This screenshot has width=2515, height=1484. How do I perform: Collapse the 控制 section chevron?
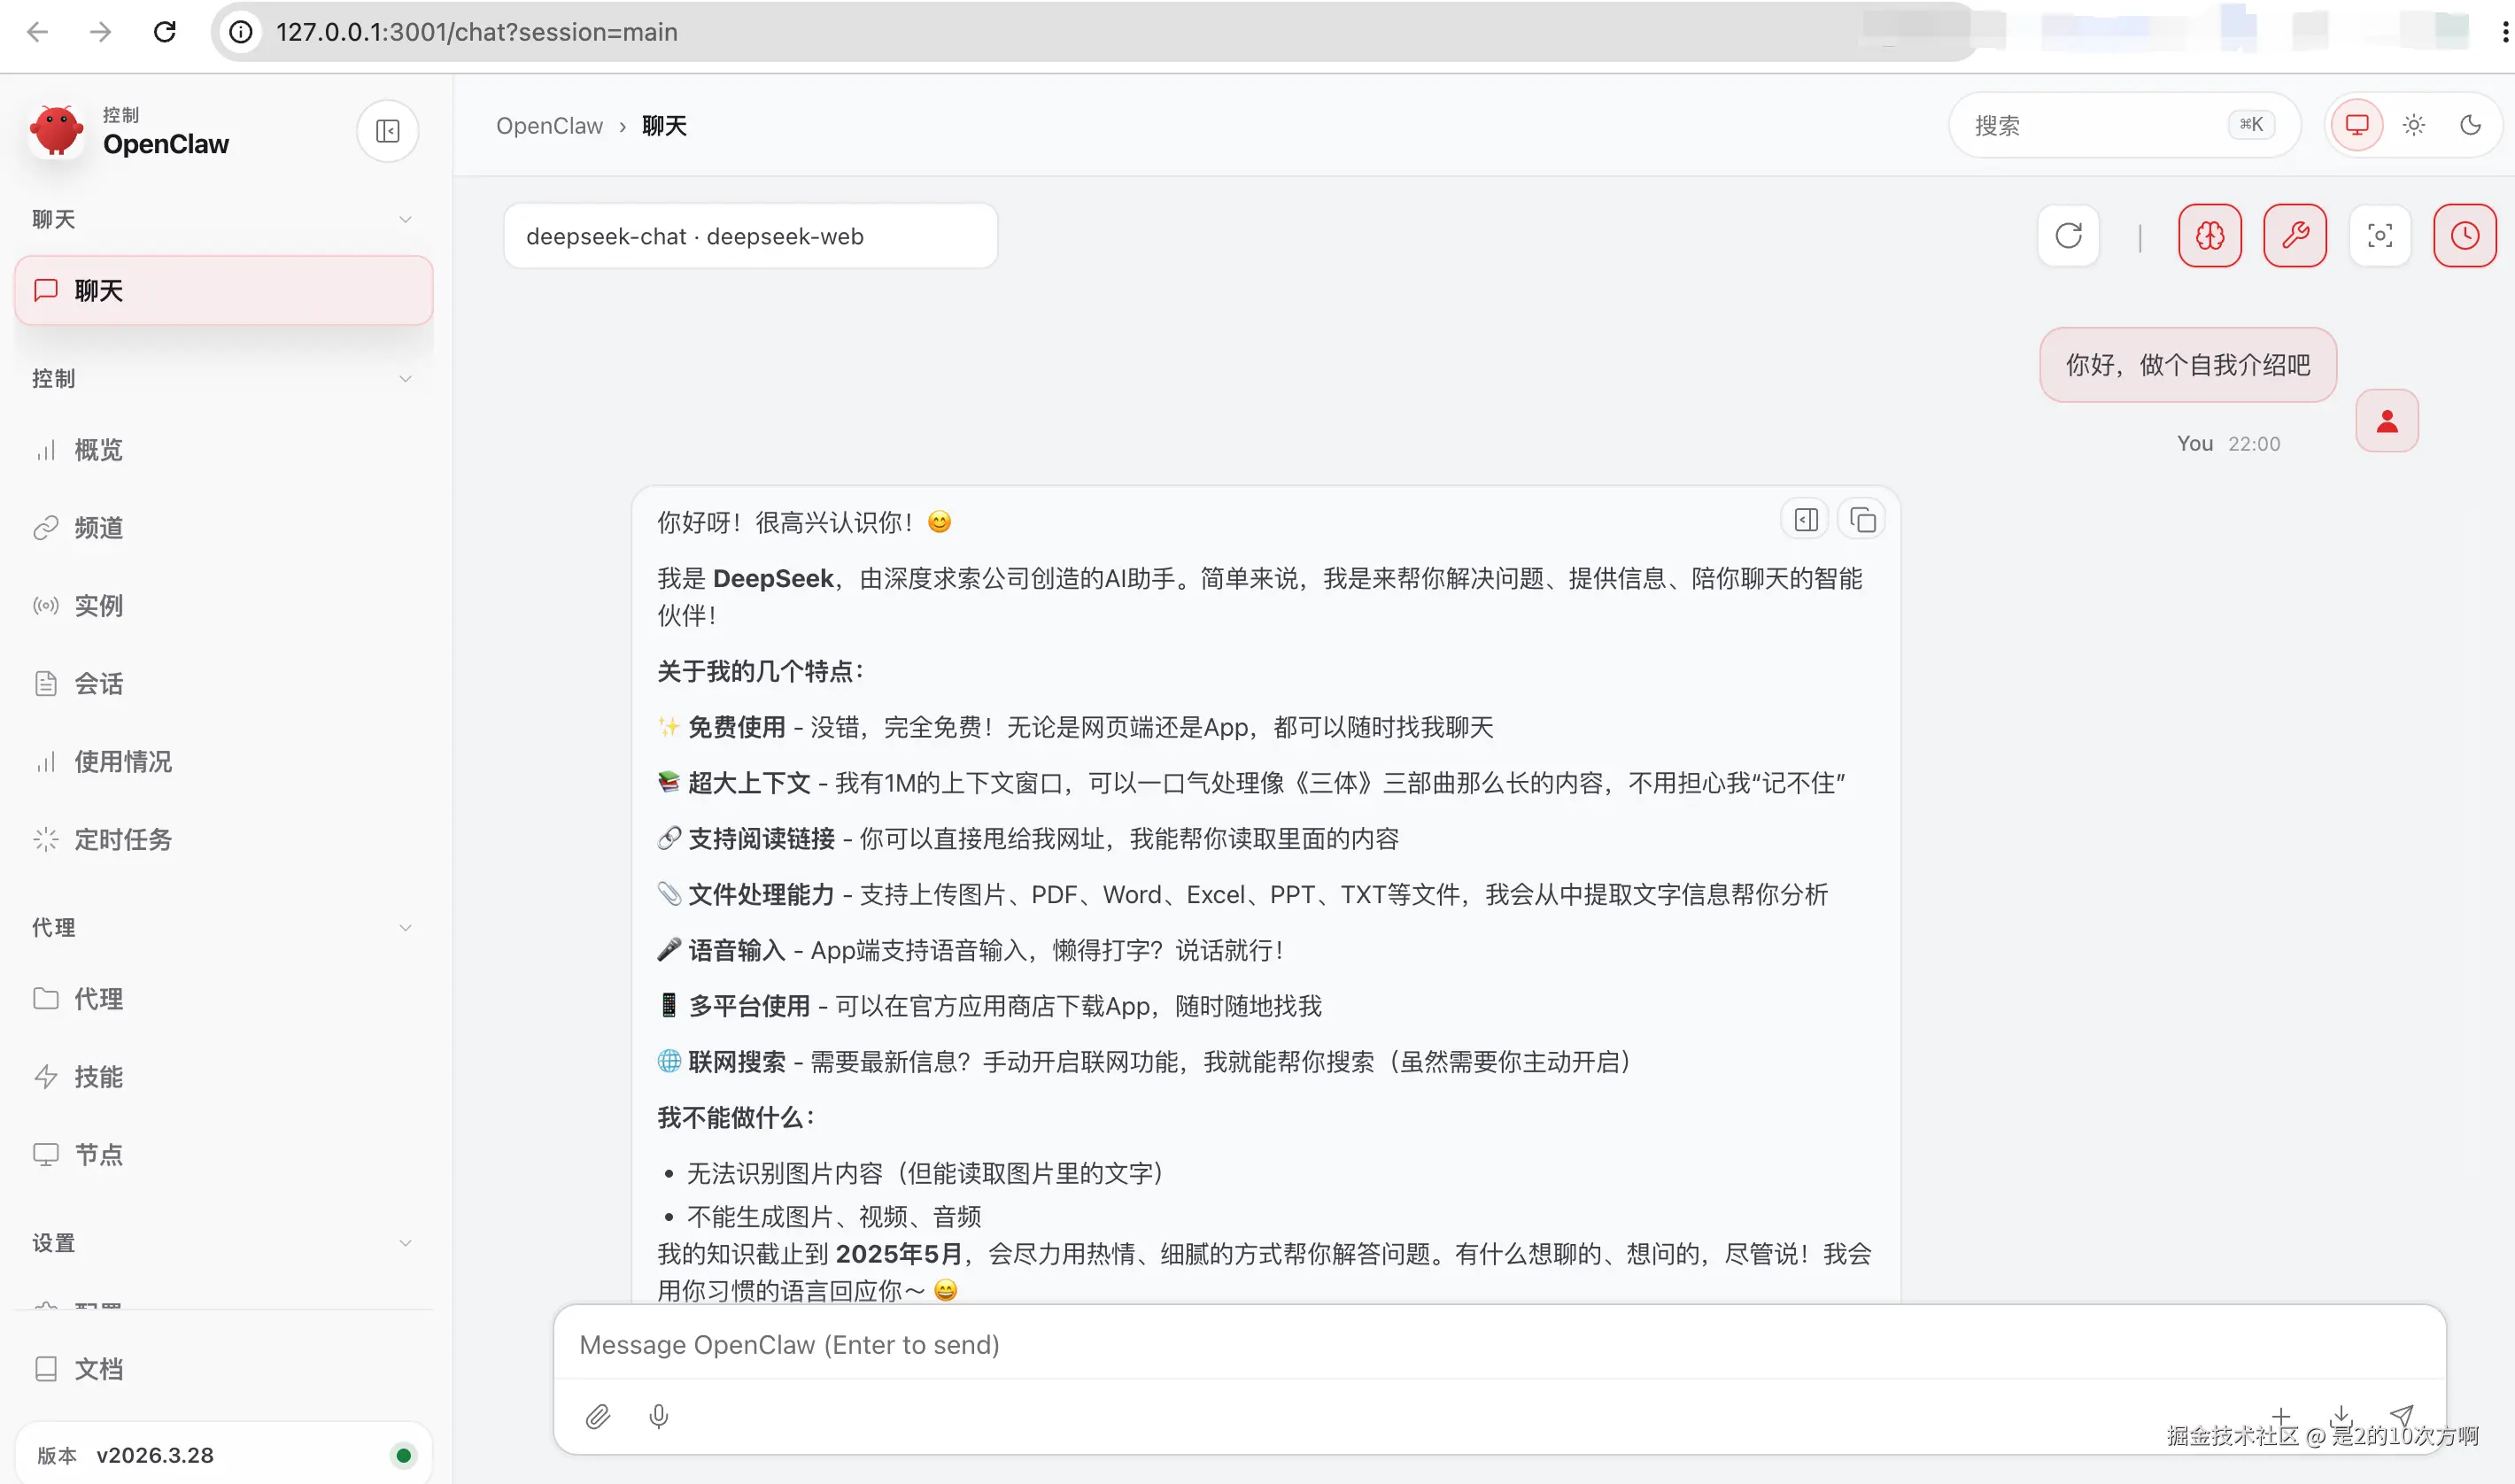[405, 379]
